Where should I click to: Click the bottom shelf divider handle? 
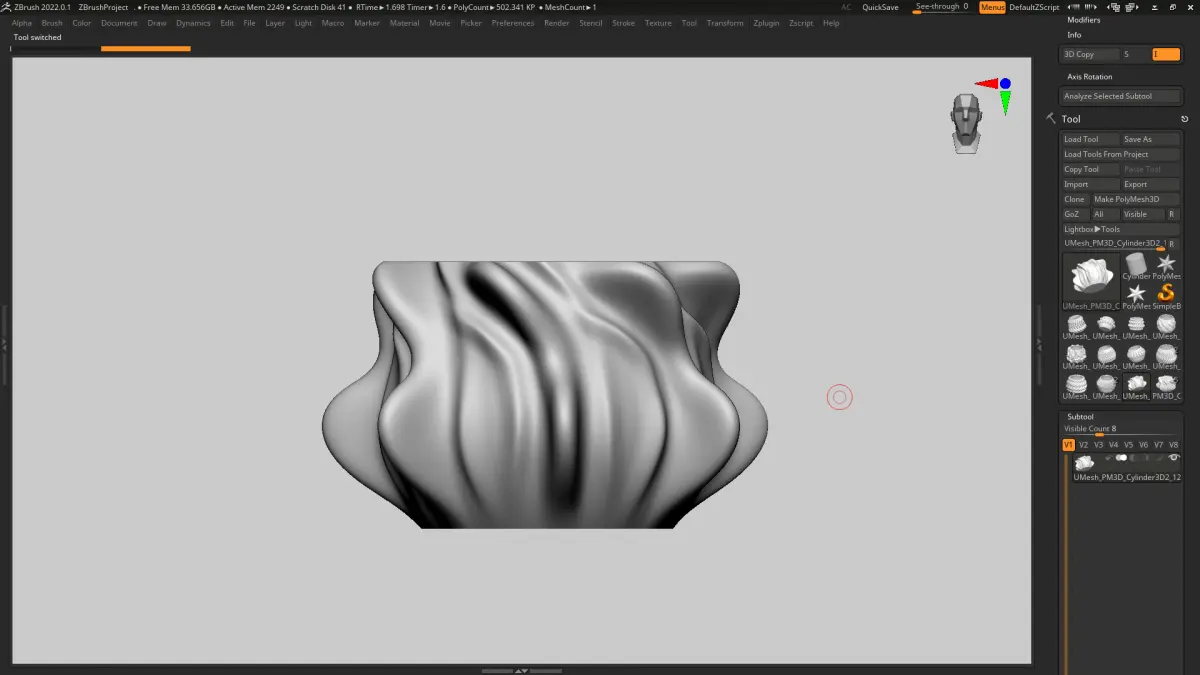[522, 671]
